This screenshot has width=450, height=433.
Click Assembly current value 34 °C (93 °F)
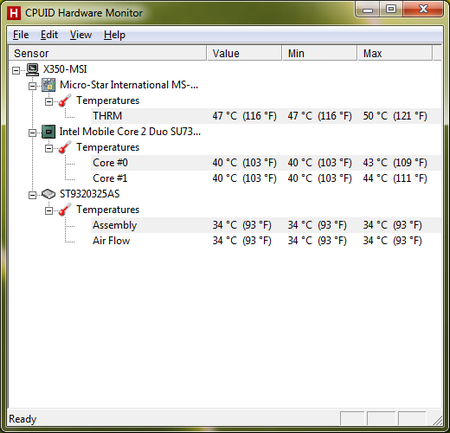coord(242,225)
